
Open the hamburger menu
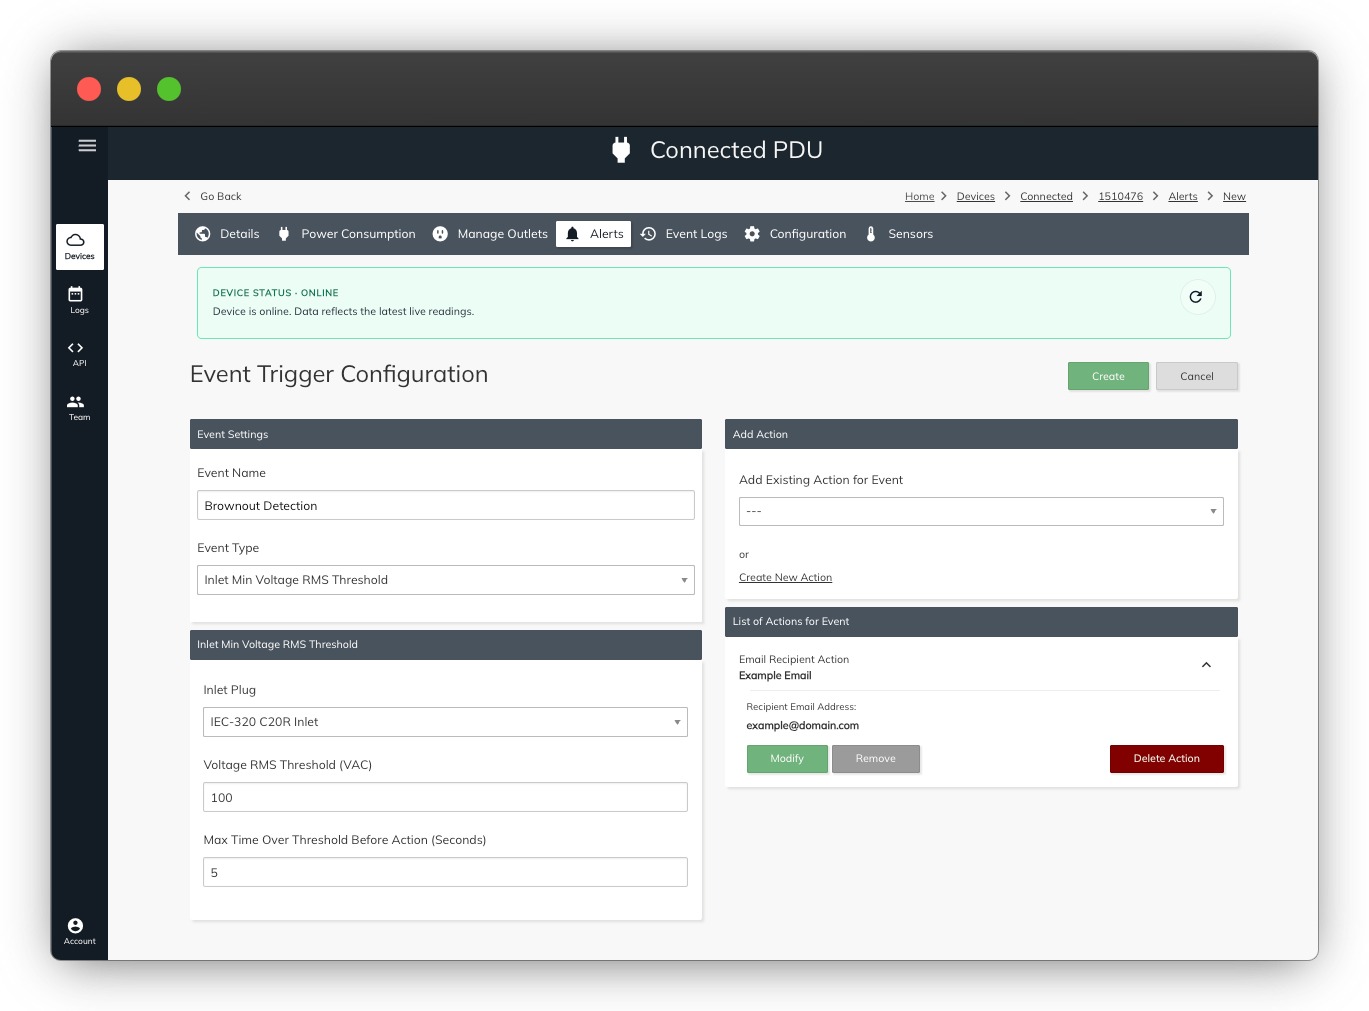click(x=87, y=146)
